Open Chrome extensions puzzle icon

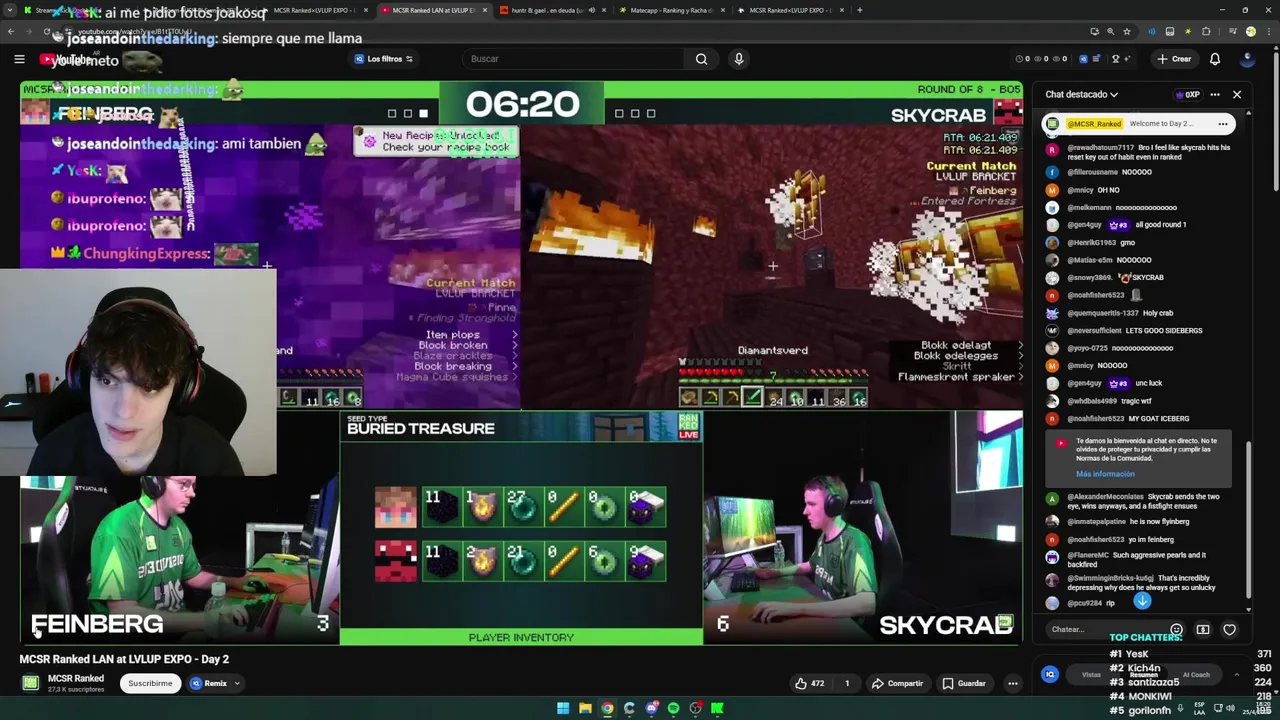(x=1206, y=31)
